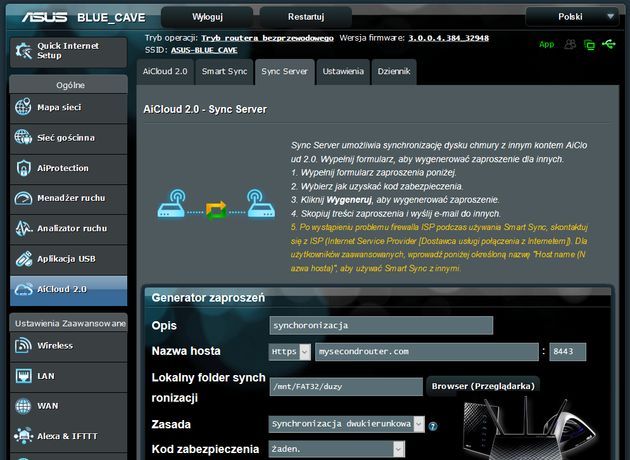Image resolution: width=630 pixels, height=460 pixels.
Task: Follow the ASUS-BLUE_CAVE SSID link
Action: 204,50
